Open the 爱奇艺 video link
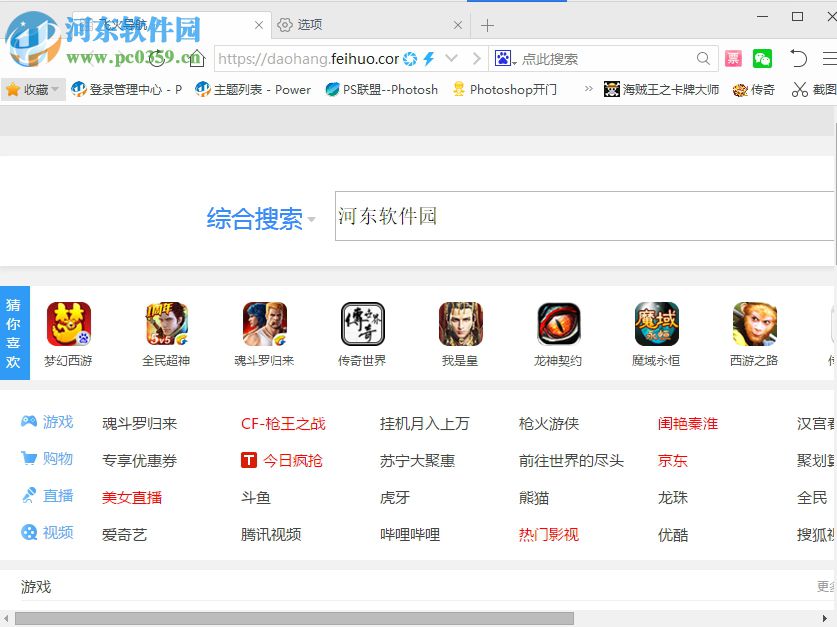This screenshot has width=837, height=627. tap(124, 534)
